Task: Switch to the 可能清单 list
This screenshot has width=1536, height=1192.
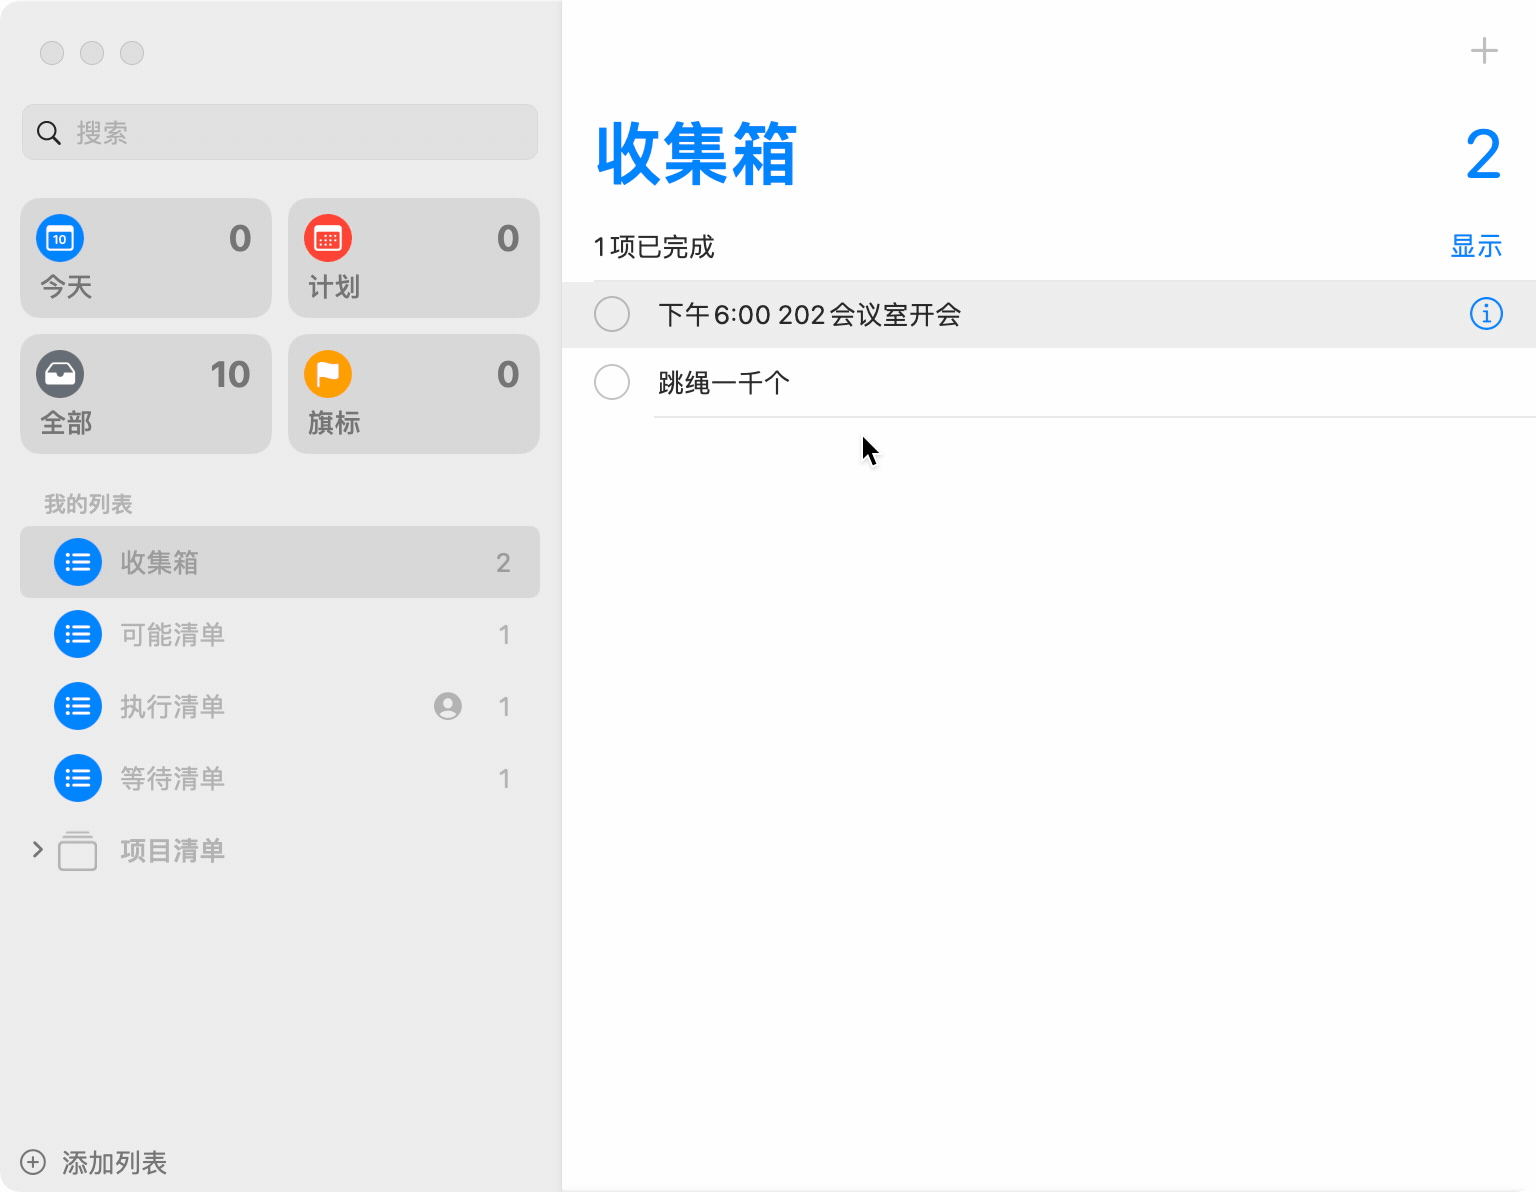Action: click(279, 634)
